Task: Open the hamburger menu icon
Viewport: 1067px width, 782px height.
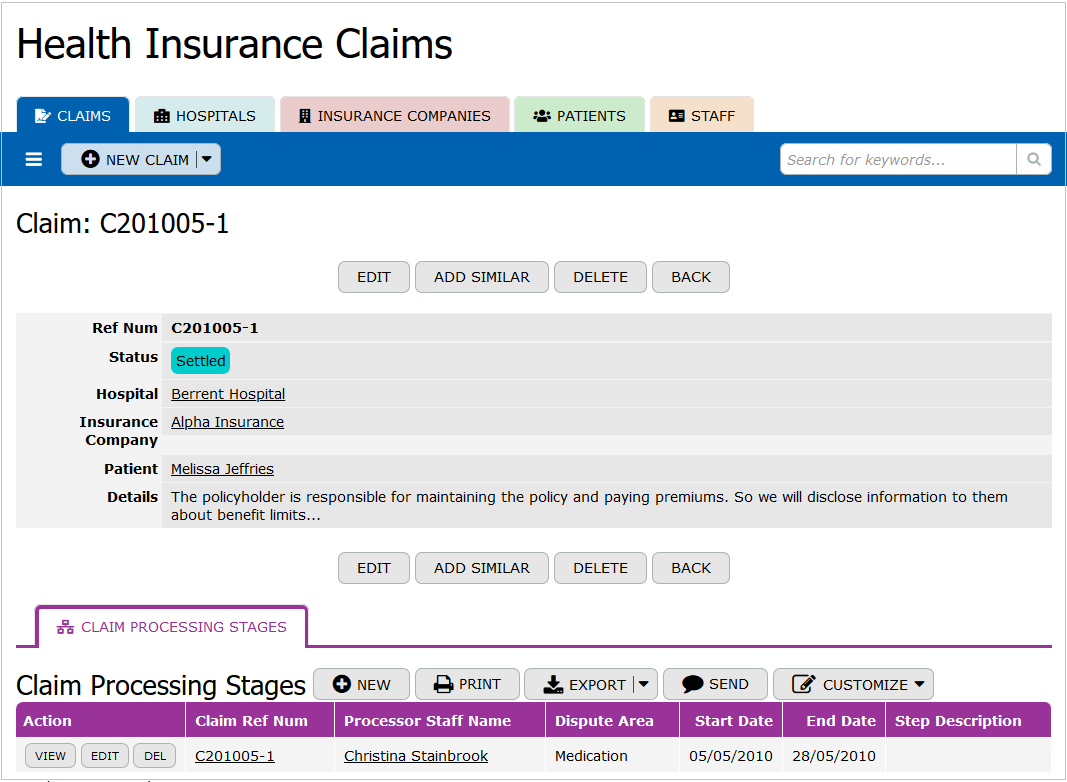Action: point(34,159)
